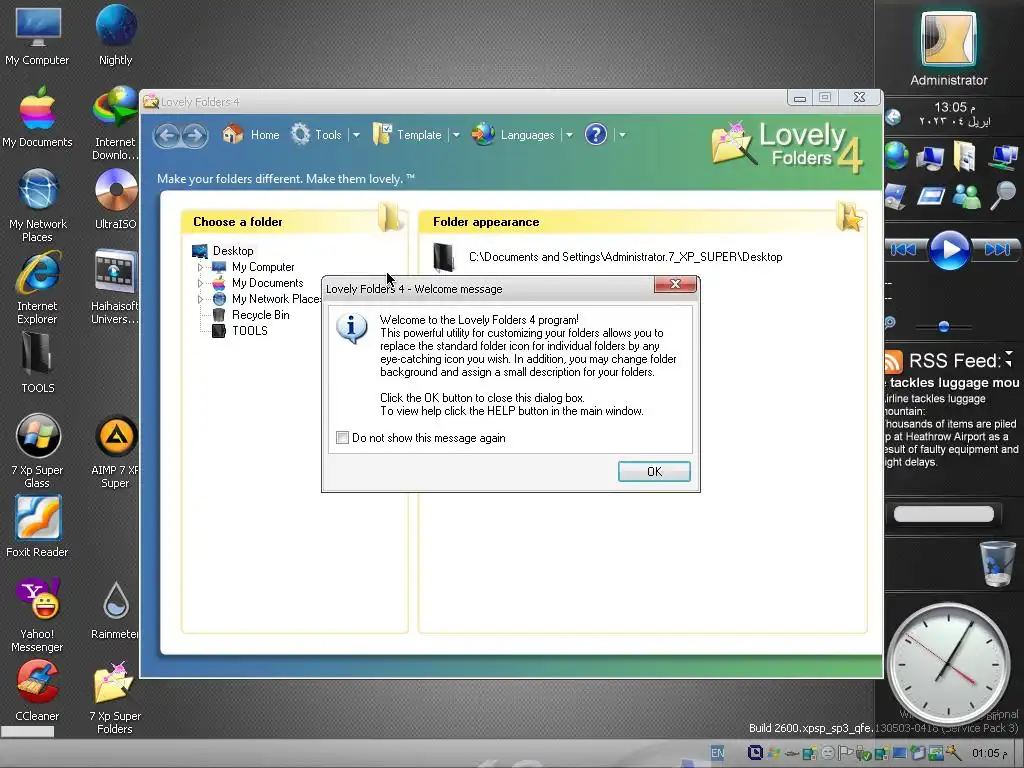Click the blue Help question mark icon
1024x768 pixels.
[596, 135]
